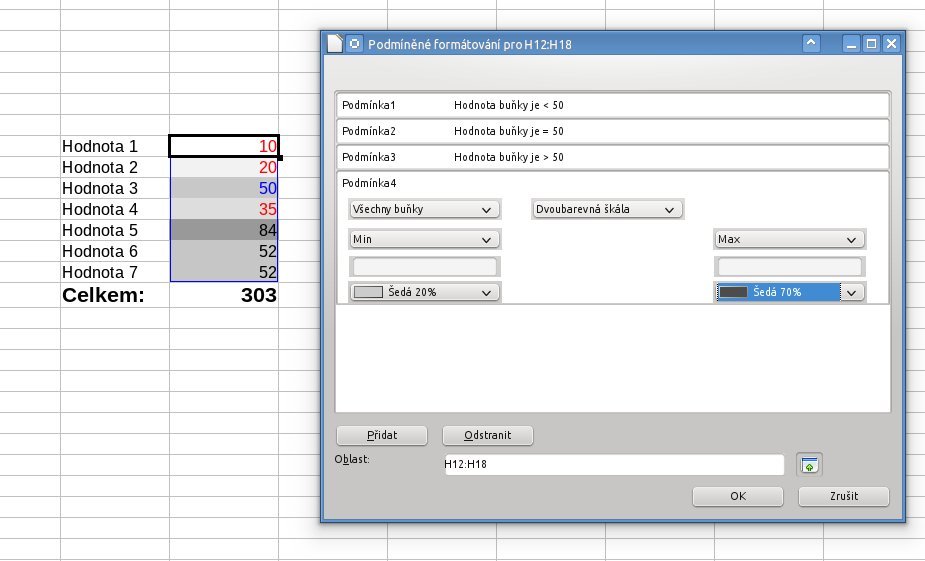925x561 pixels.
Task: Click the Odstranit button
Action: [x=487, y=435]
